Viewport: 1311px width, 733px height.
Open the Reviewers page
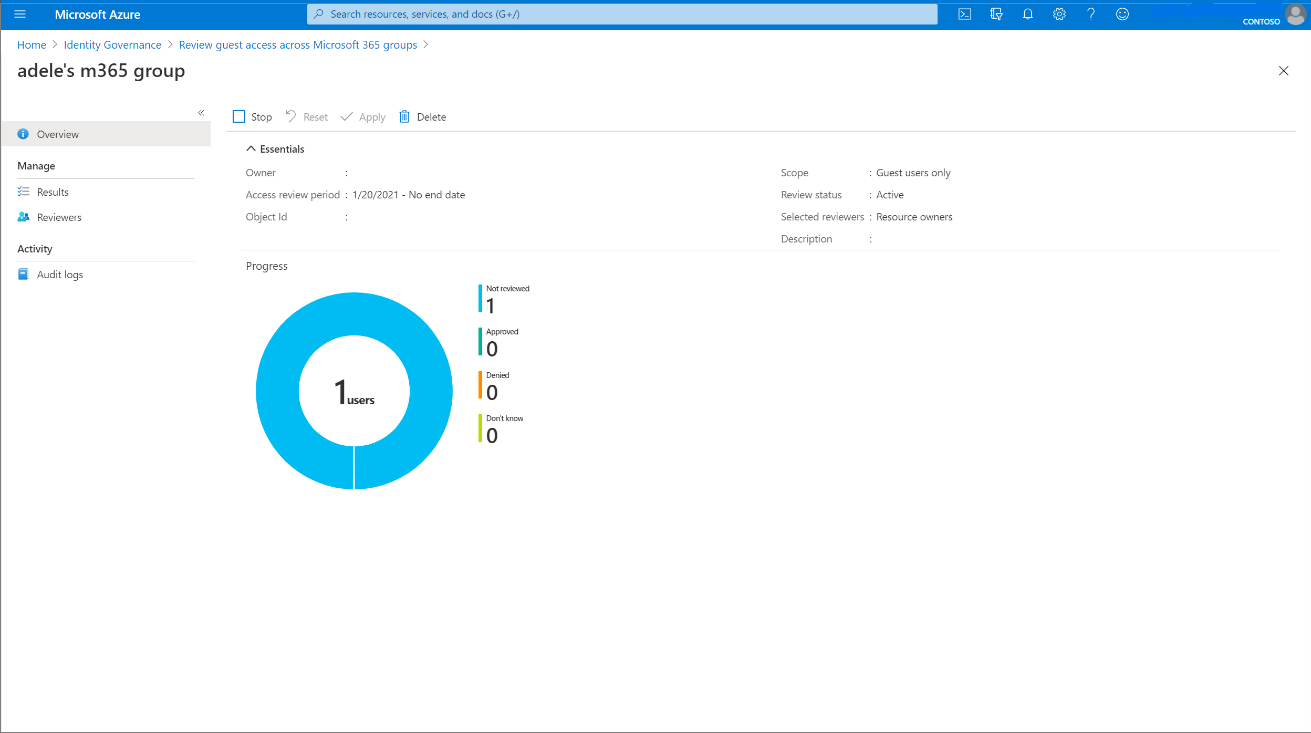pos(60,217)
